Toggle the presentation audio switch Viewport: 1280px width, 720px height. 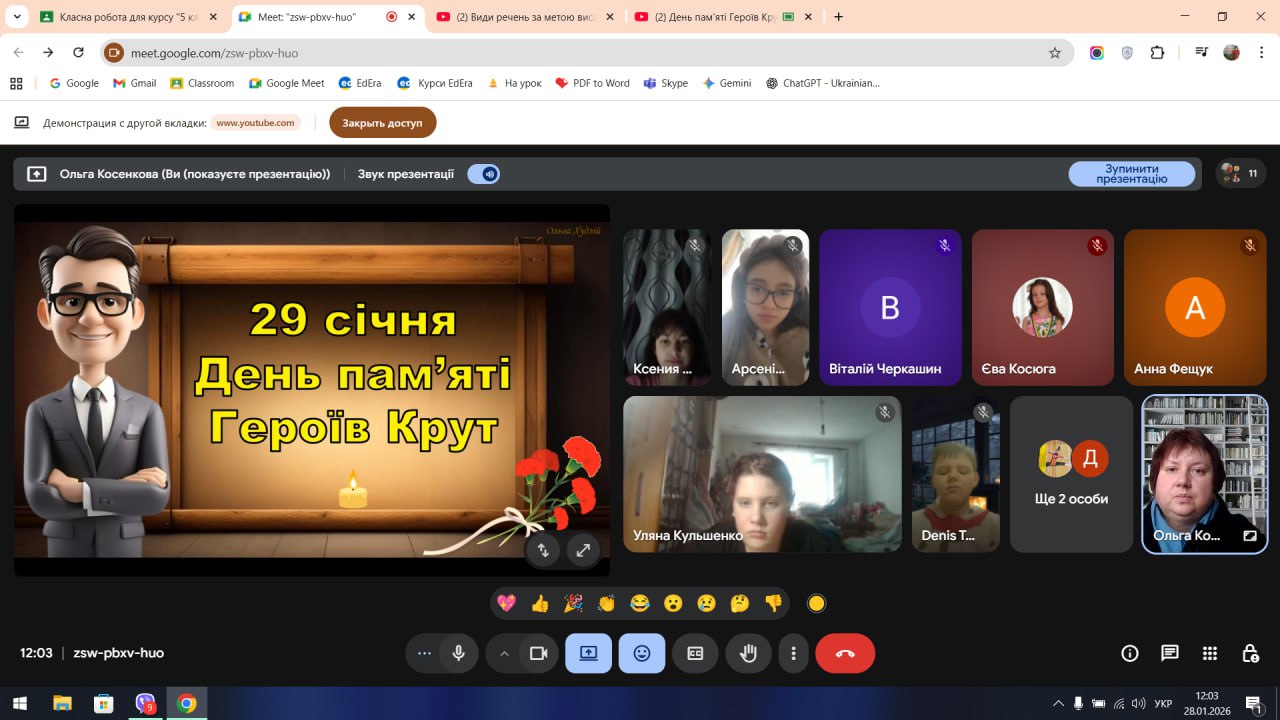pyautogui.click(x=484, y=174)
